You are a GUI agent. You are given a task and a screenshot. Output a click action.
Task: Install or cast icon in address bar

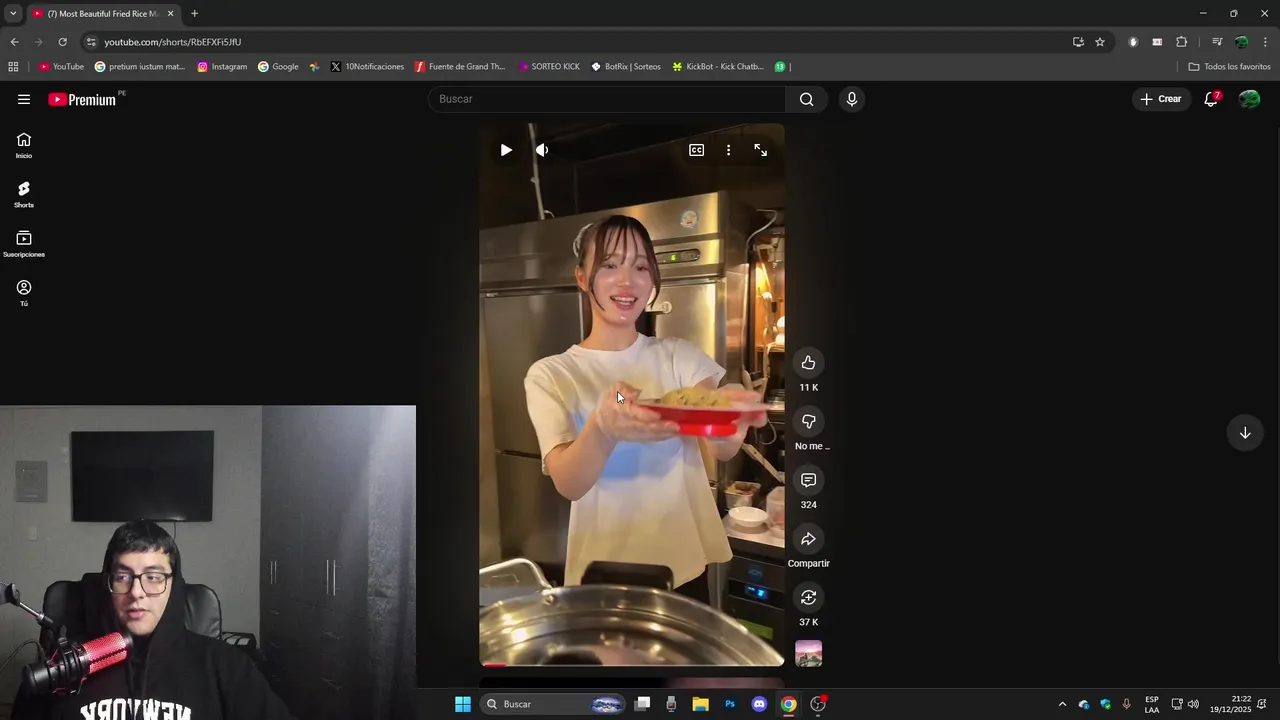(x=1078, y=42)
